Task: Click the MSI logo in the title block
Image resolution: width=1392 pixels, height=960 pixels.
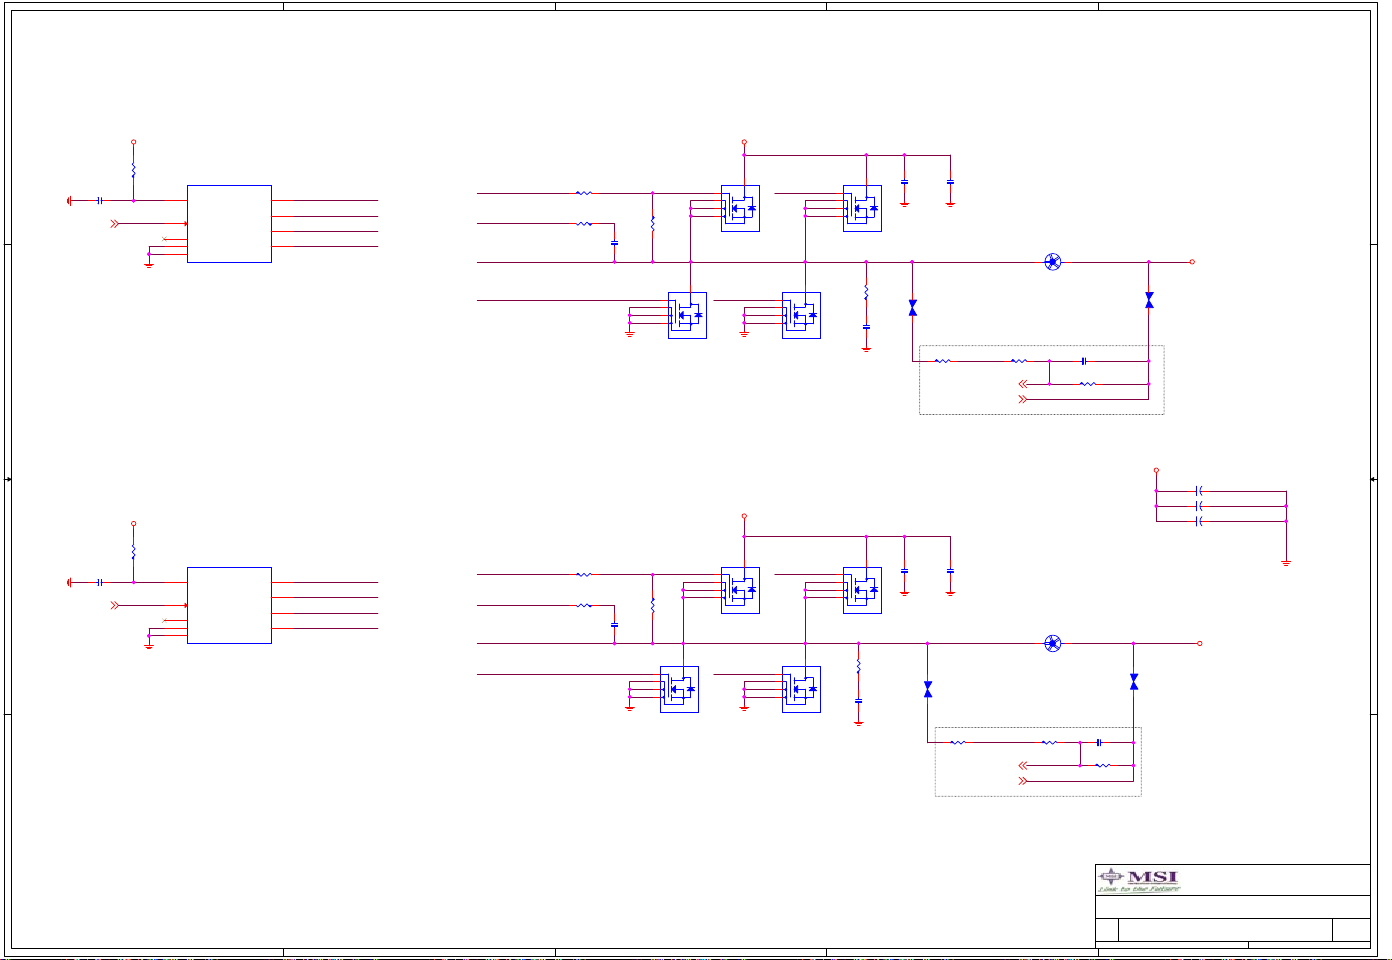Action: click(1139, 880)
